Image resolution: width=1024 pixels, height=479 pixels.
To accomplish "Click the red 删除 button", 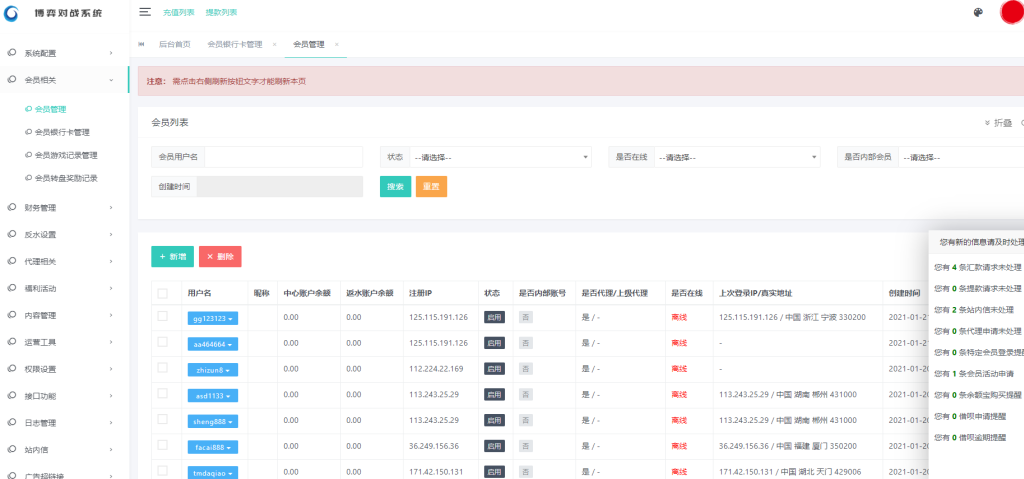I will pyautogui.click(x=220, y=257).
